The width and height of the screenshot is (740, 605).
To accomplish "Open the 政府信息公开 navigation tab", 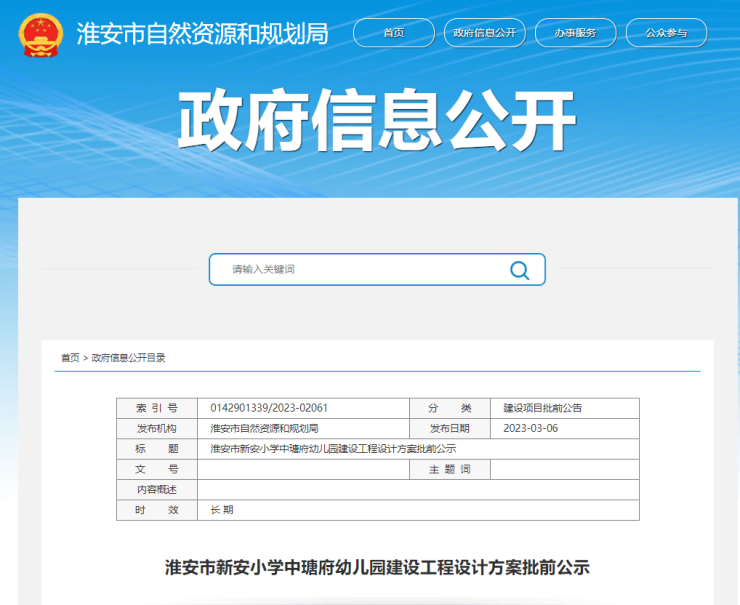I will (485, 33).
